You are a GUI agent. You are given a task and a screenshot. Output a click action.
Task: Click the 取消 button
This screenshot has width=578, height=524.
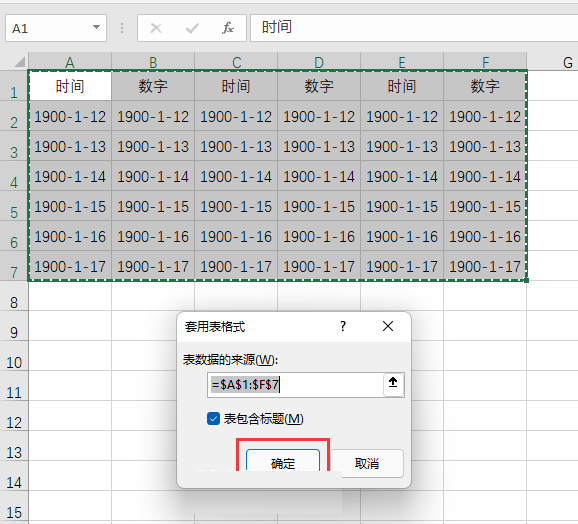coord(367,464)
